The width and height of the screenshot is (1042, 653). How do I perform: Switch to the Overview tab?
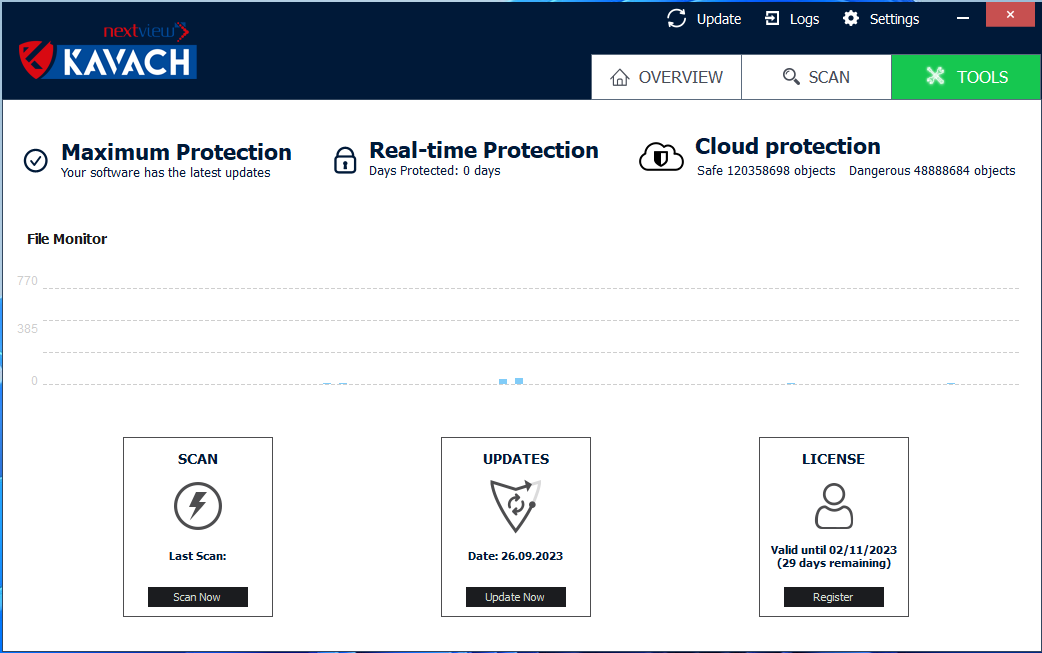[666, 77]
